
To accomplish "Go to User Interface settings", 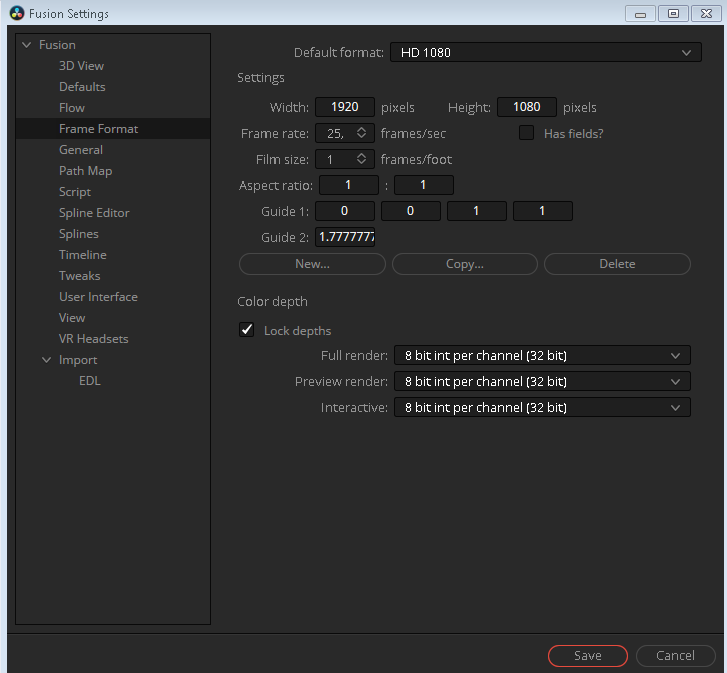I will (x=98, y=297).
